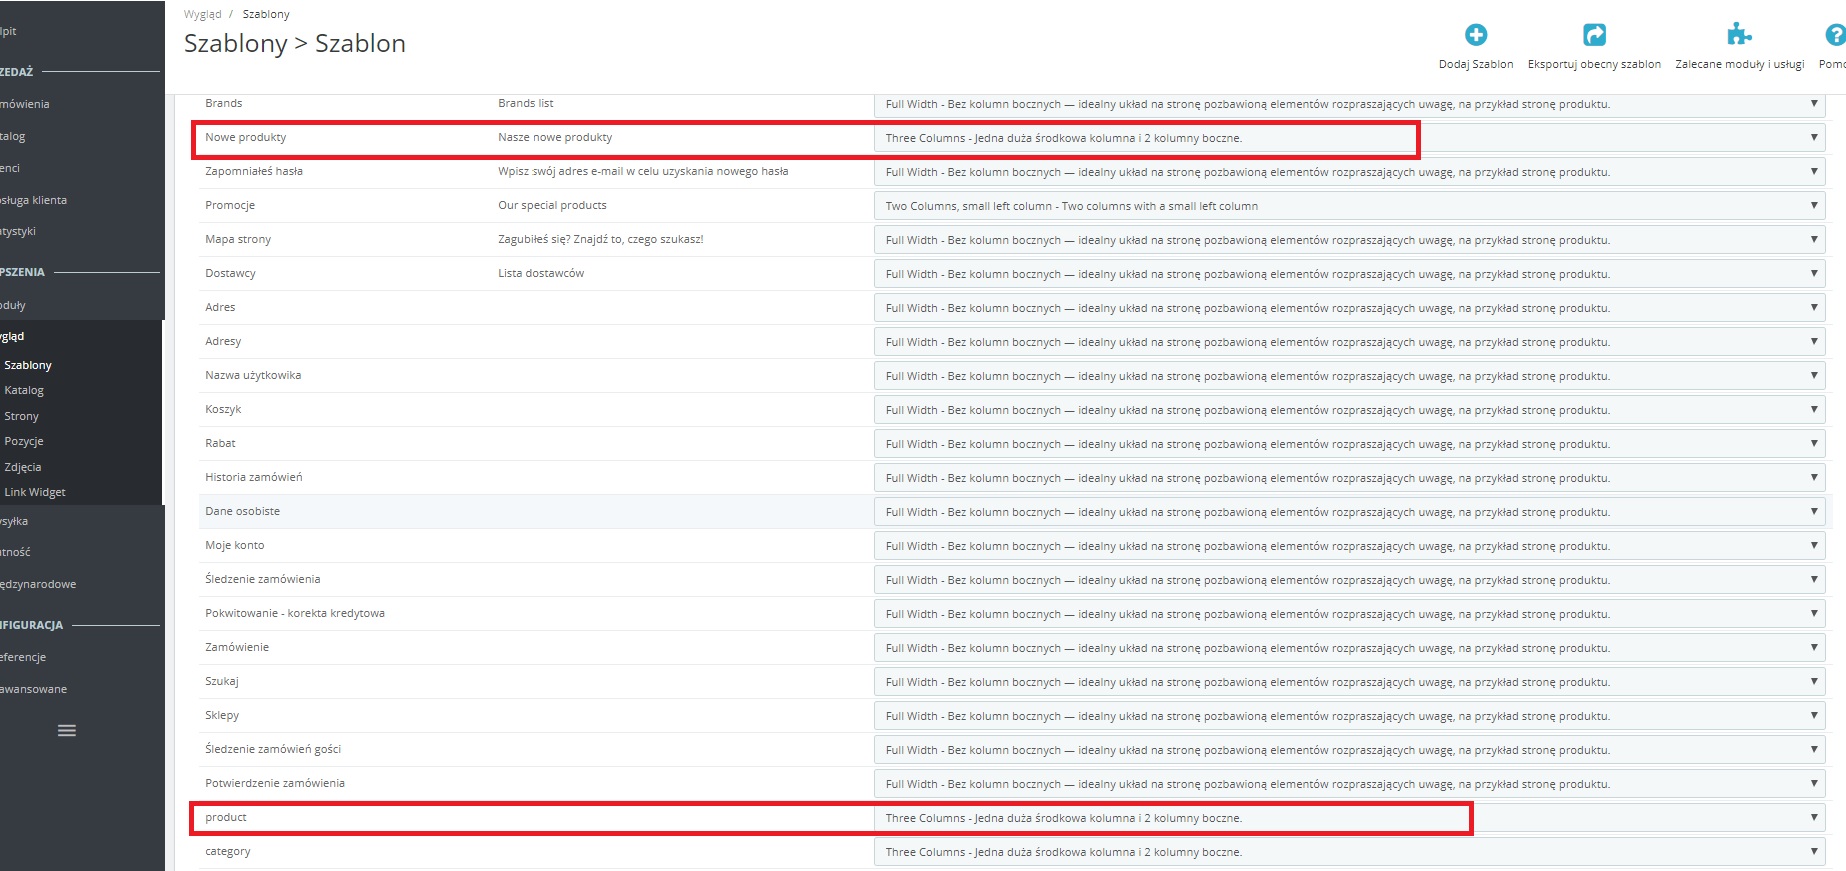The image size is (1846, 871).
Task: Open layout dropdown for Nowe produkty
Action: coord(1350,138)
